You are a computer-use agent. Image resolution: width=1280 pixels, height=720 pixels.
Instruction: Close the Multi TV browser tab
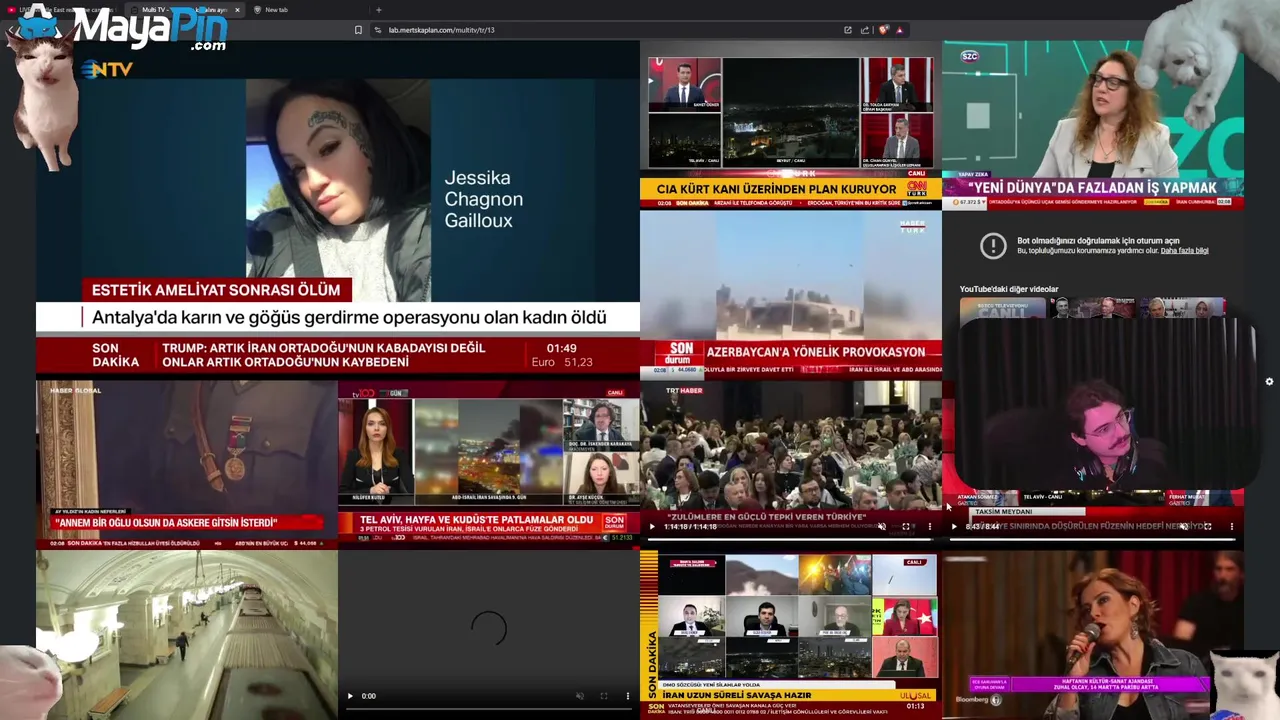point(237,10)
